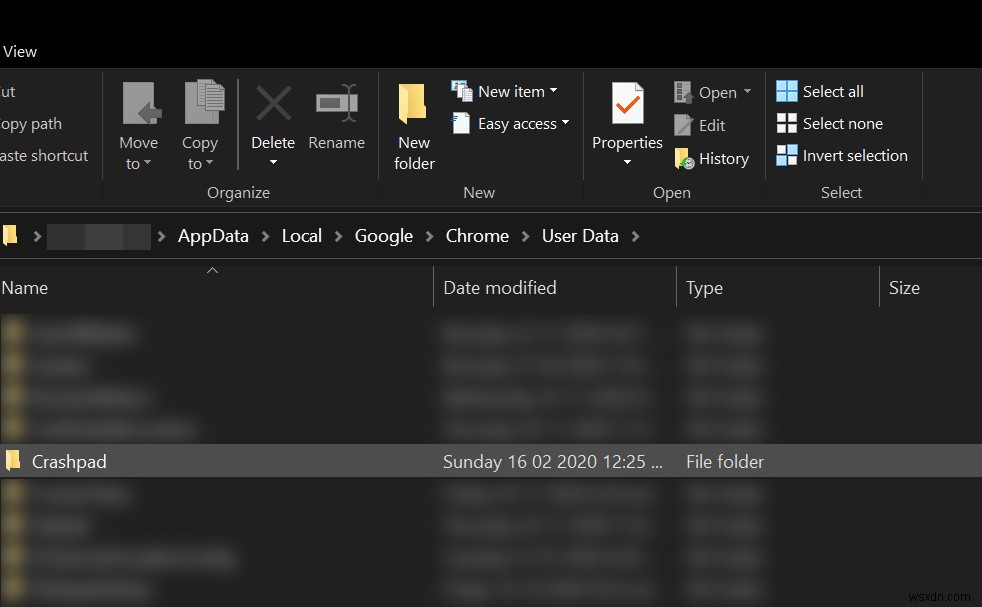
Task: Click the Easy access icon
Action: (x=461, y=123)
